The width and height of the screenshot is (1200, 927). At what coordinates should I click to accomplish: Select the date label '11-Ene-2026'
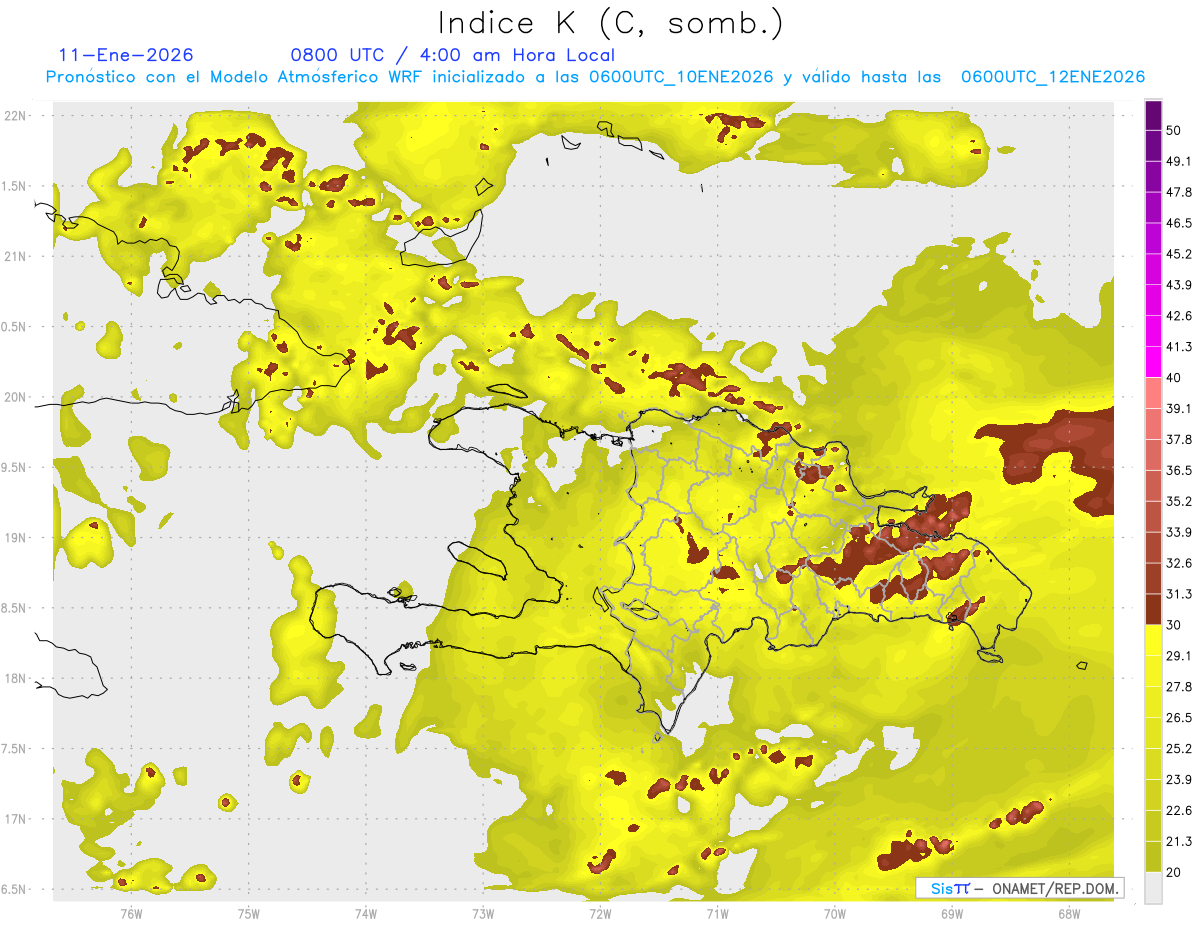[x=126, y=55]
